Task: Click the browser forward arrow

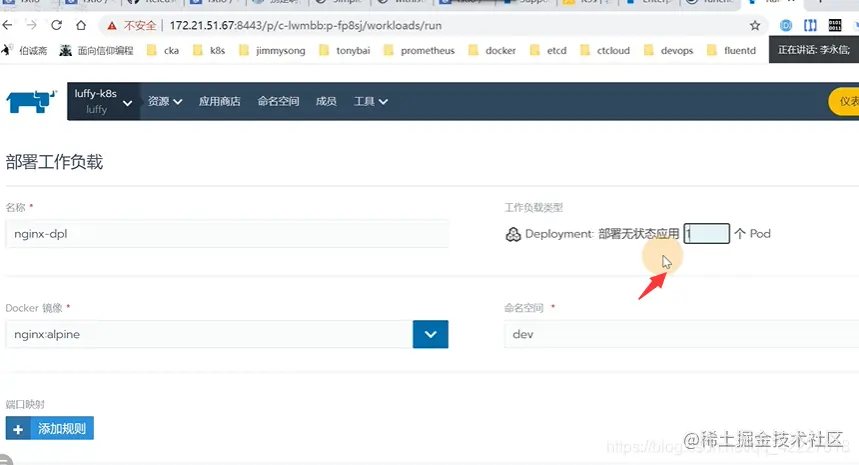Action: point(31,25)
